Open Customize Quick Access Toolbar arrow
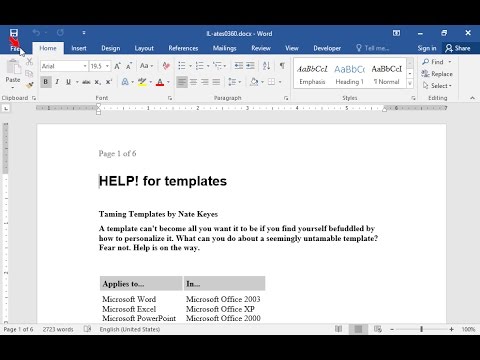Screen dimensions: 480x360 [x=84, y=33]
